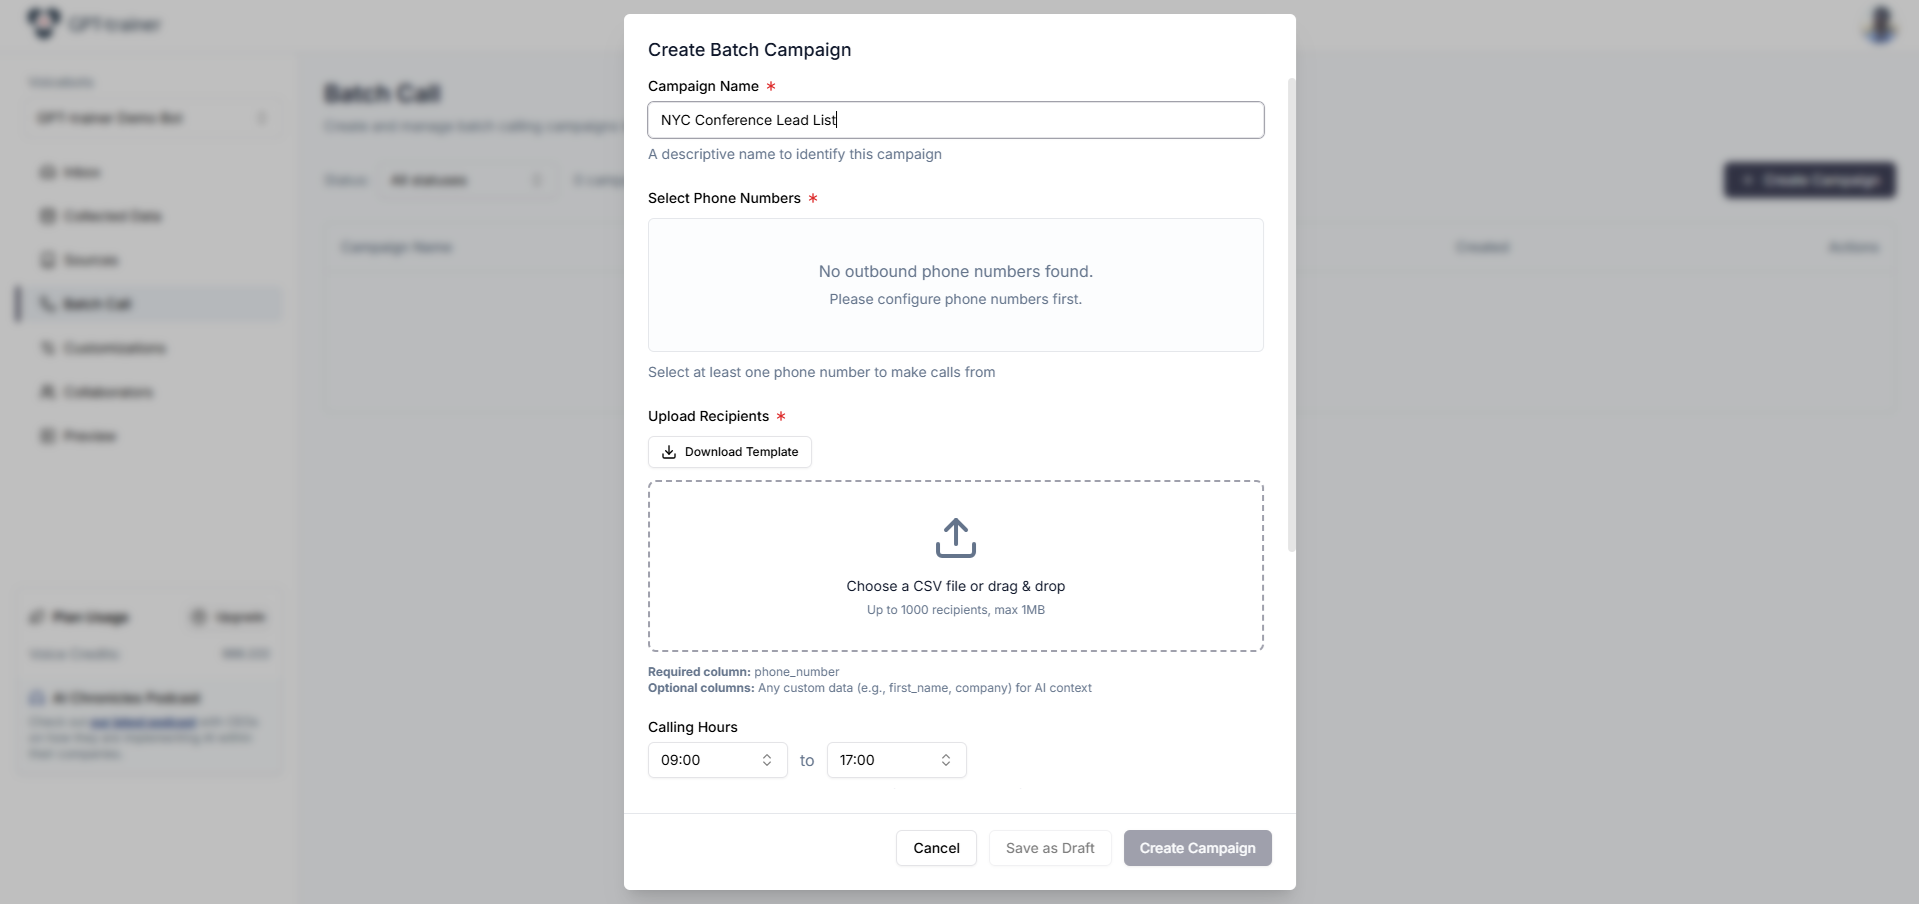
Task: Click the Campaign Name text field
Action: [955, 120]
